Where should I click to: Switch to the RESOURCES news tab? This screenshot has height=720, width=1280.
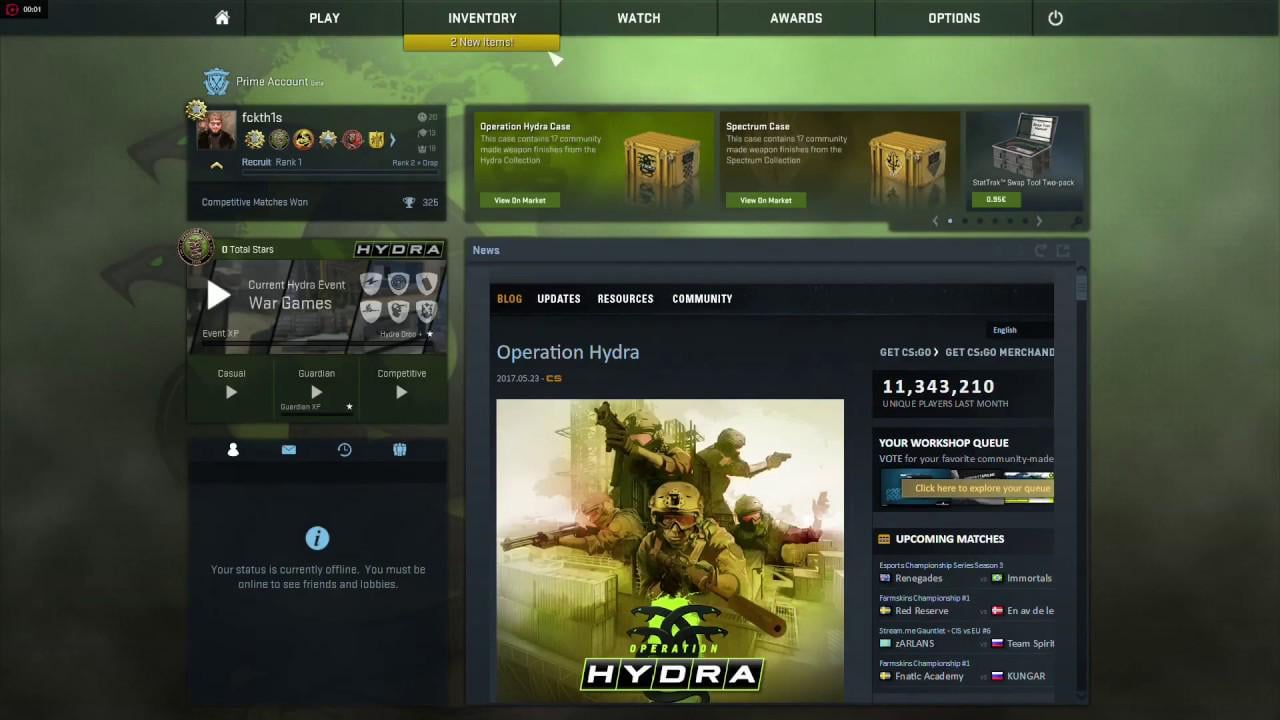tap(625, 299)
